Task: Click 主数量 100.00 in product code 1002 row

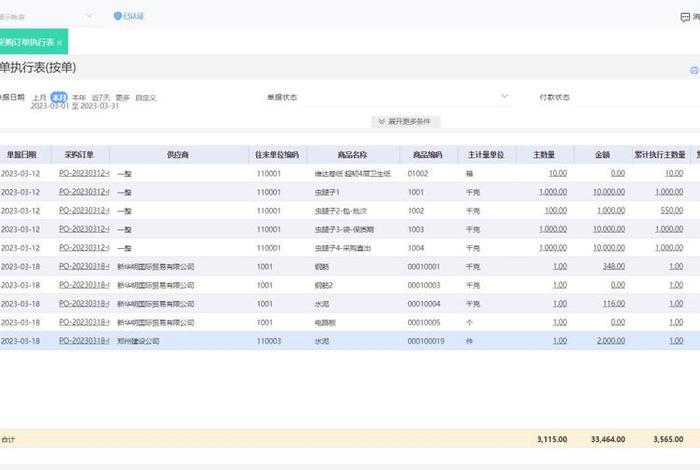Action: click(555, 210)
